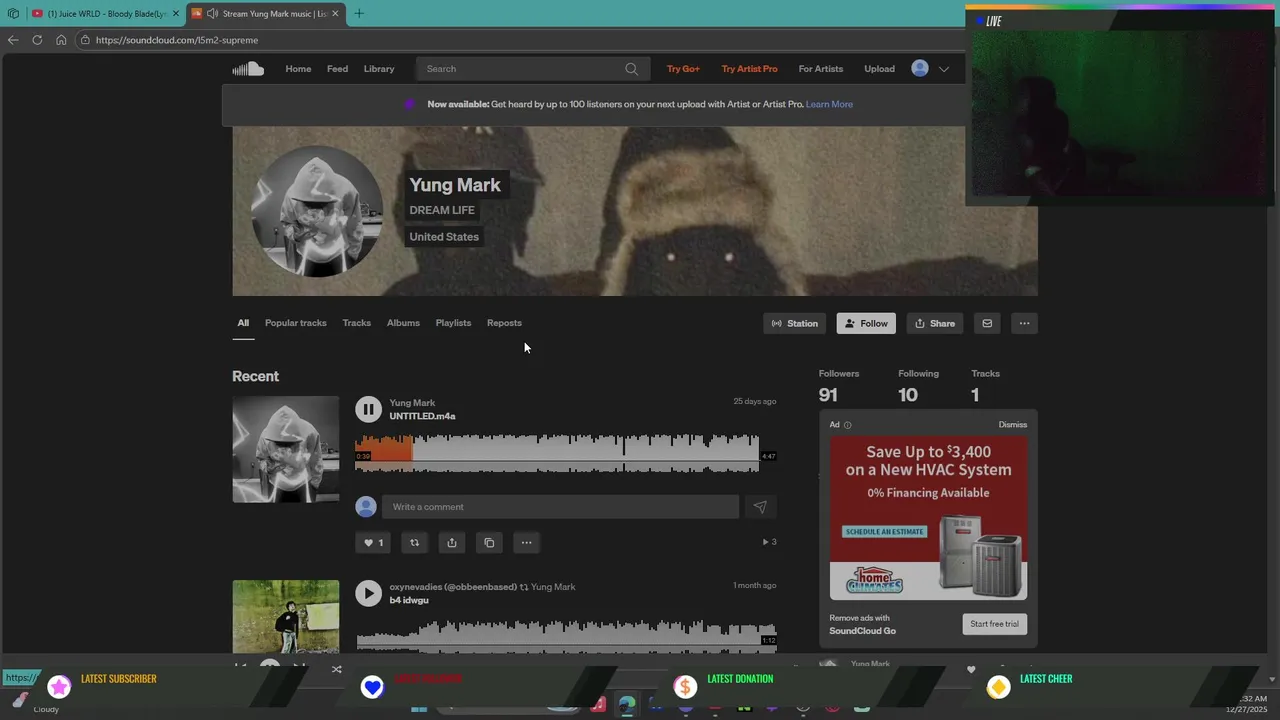
Task: Open the browser workspaces icon left of tabs
Action: (13, 14)
